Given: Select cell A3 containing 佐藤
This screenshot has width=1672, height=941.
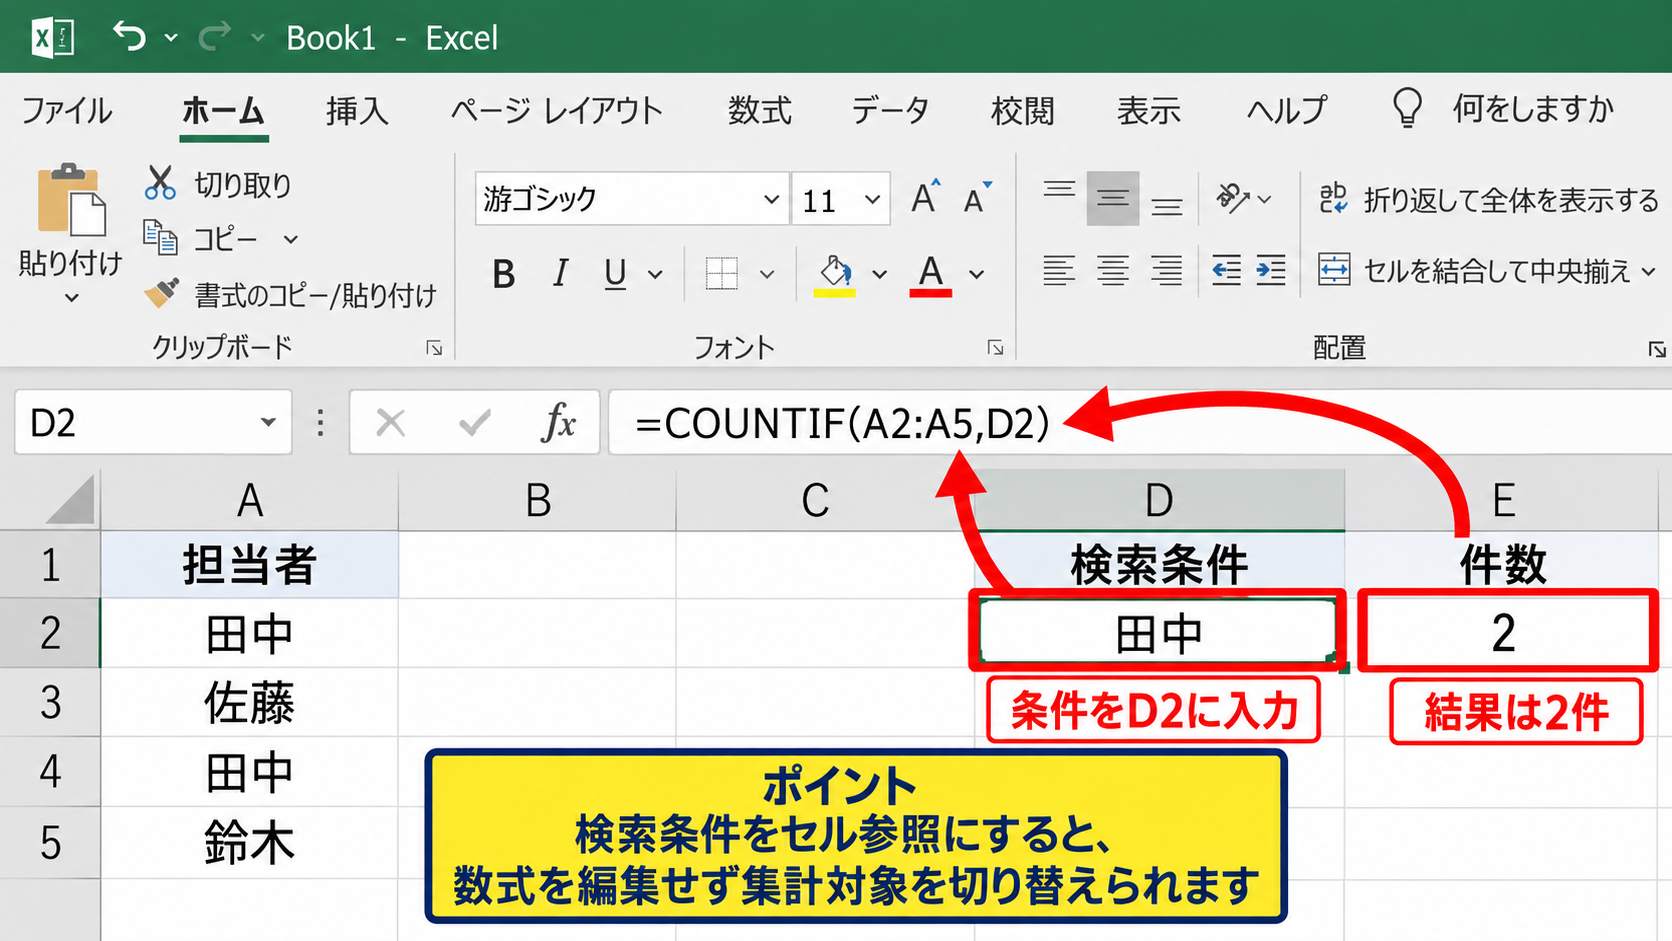Looking at the screenshot, I should (249, 703).
